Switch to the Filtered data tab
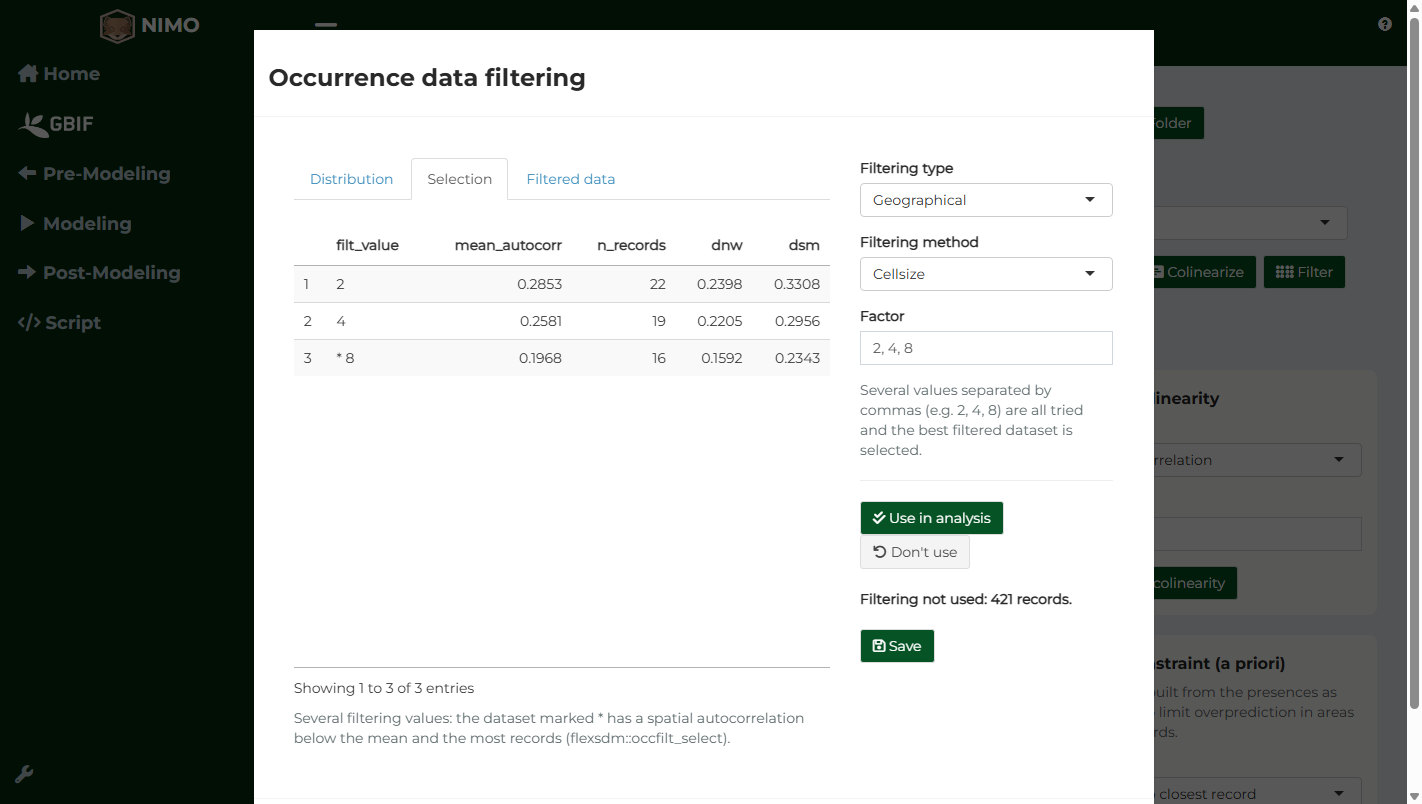 (571, 179)
